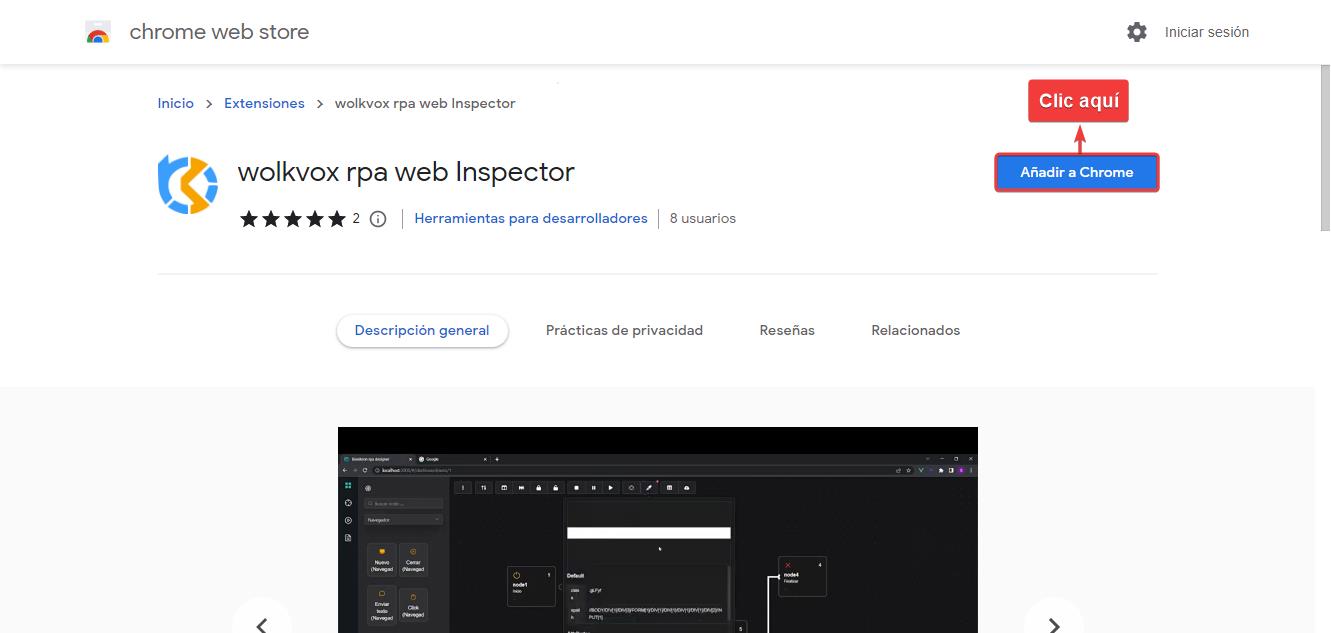Open Herramientas para desarrolladores category
1331x633 pixels.
pos(531,218)
